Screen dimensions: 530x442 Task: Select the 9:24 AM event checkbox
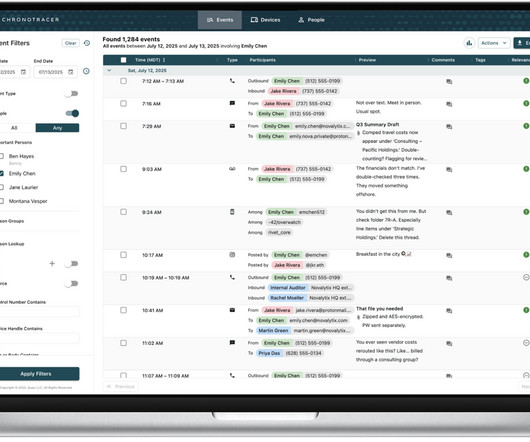pos(123,212)
